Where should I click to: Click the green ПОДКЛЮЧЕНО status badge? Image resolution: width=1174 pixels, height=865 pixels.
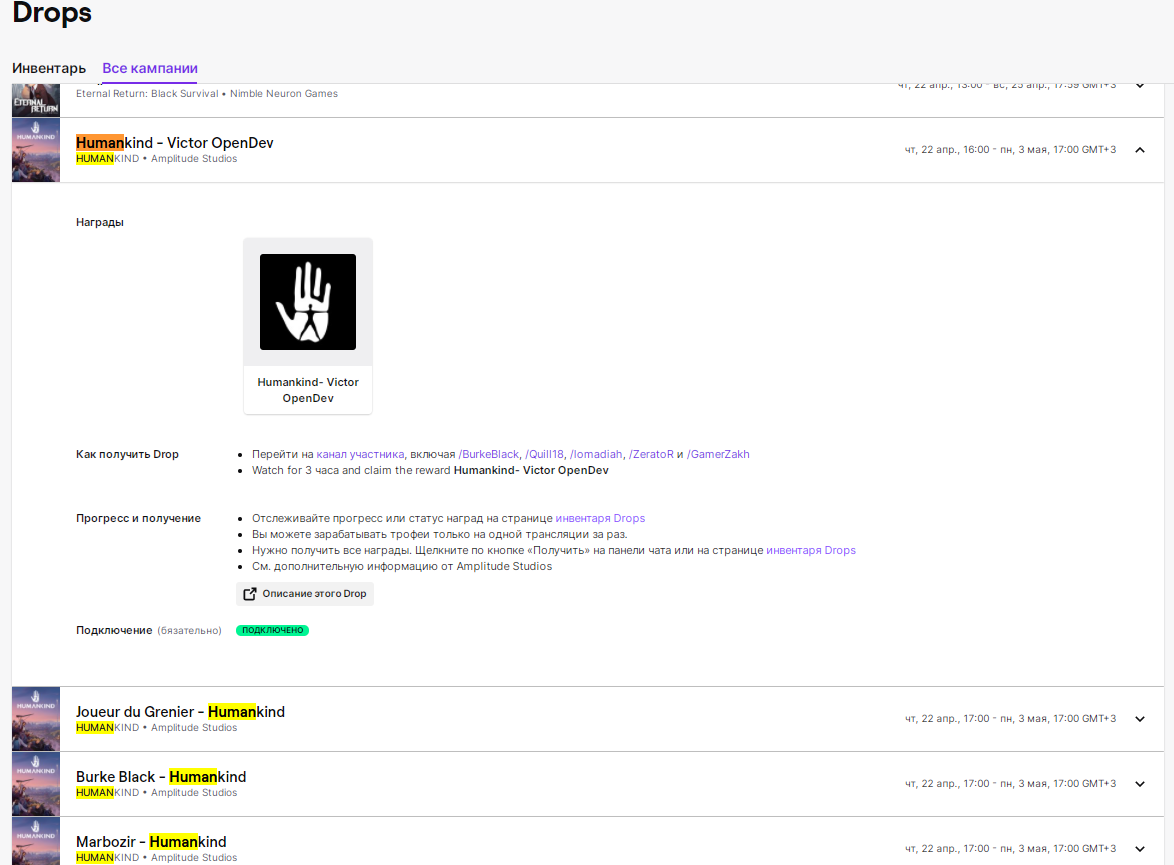click(273, 631)
